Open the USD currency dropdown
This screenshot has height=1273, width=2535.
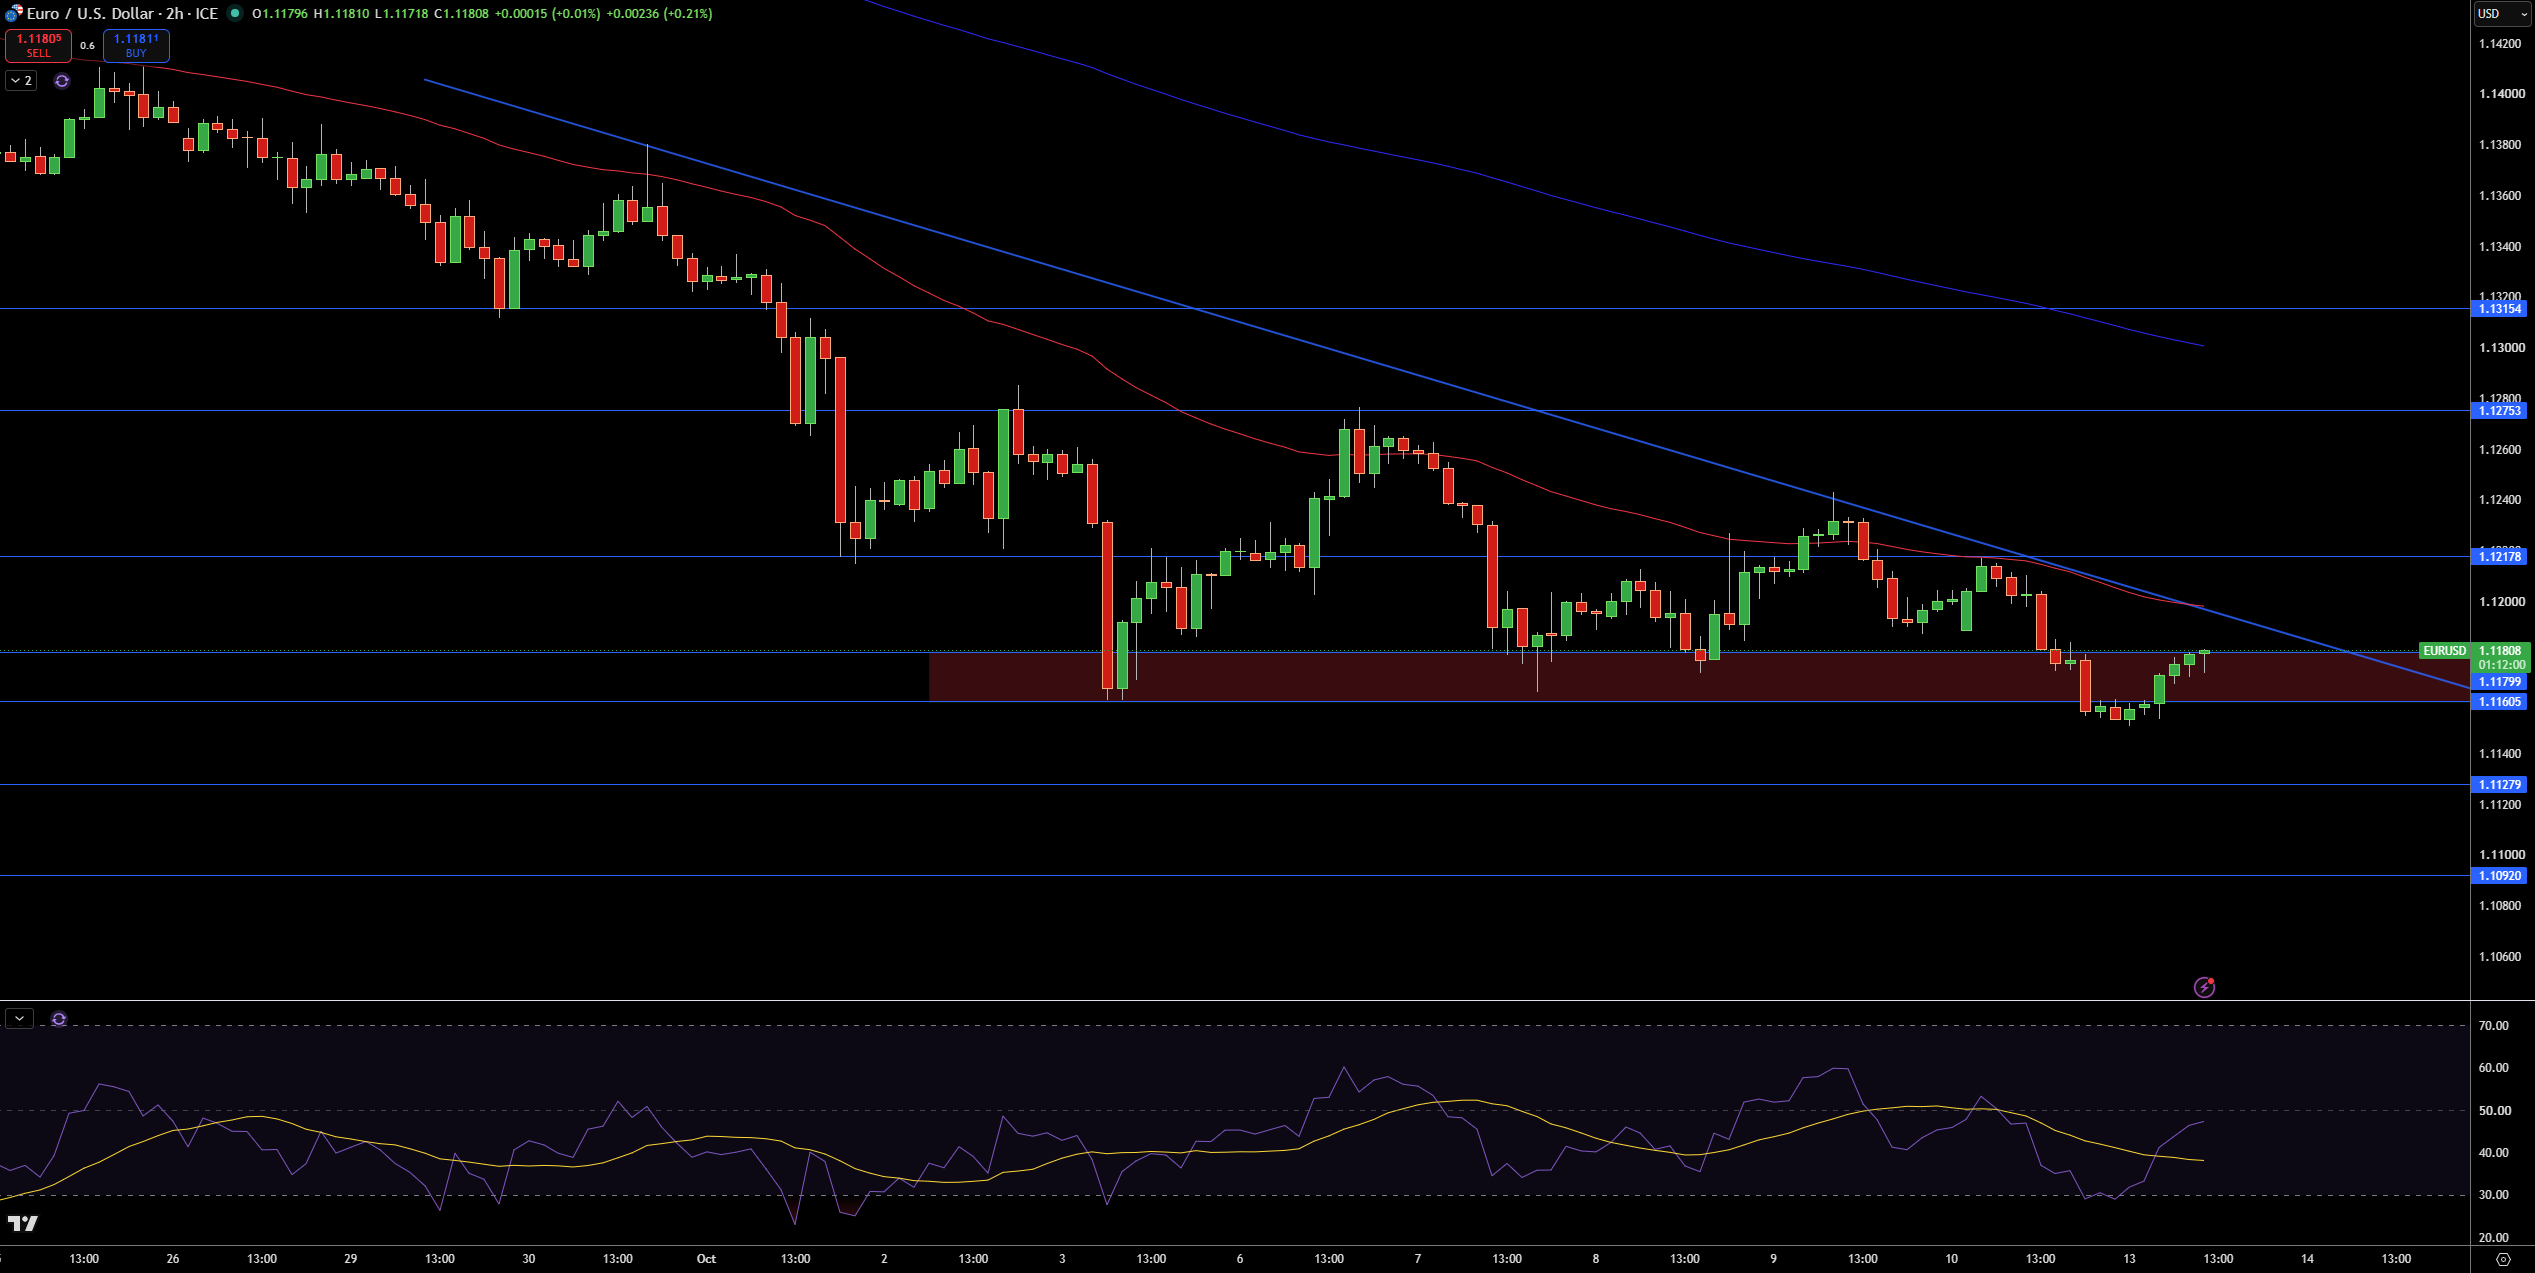[x=2501, y=14]
